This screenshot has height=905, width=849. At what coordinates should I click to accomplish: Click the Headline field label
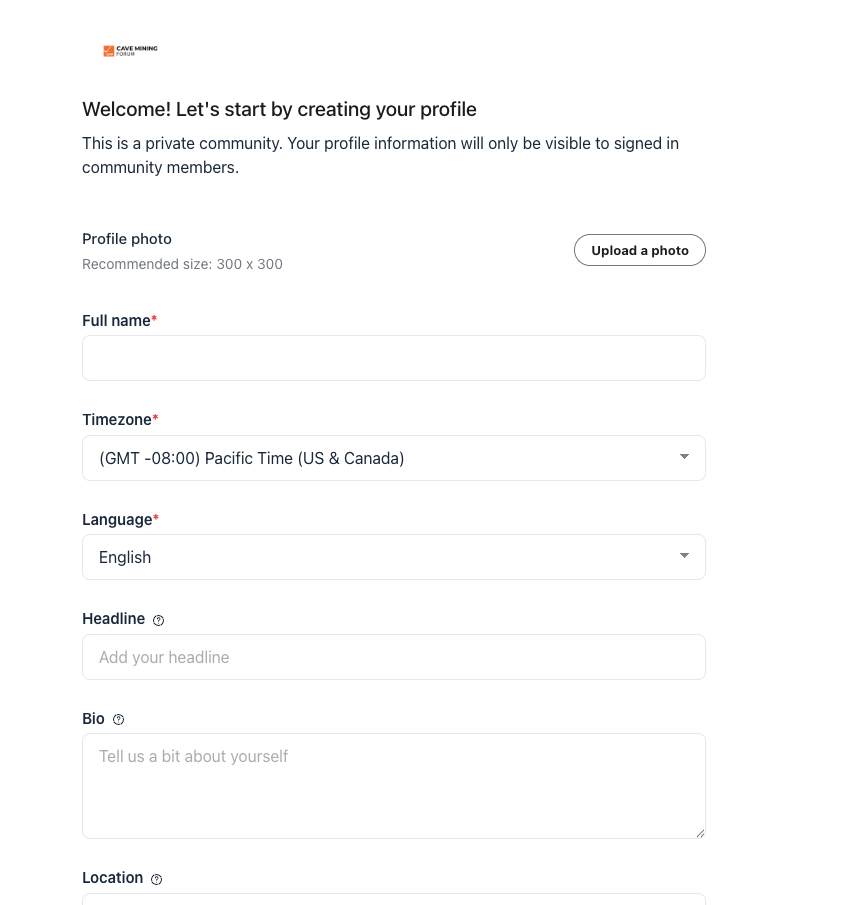pos(114,619)
